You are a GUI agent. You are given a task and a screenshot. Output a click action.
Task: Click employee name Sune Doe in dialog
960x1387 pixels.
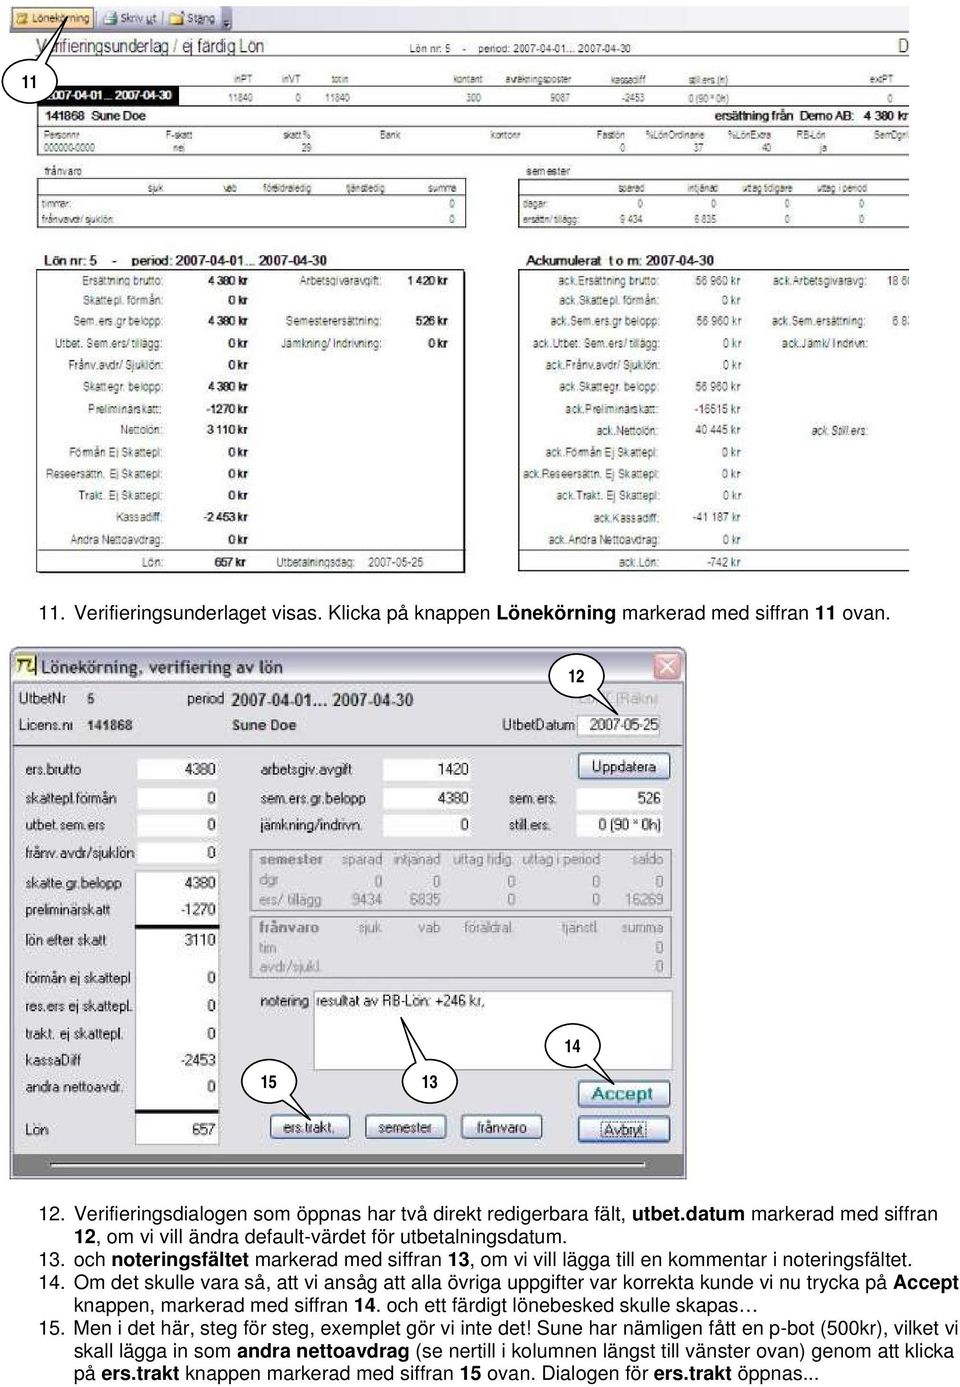[264, 725]
